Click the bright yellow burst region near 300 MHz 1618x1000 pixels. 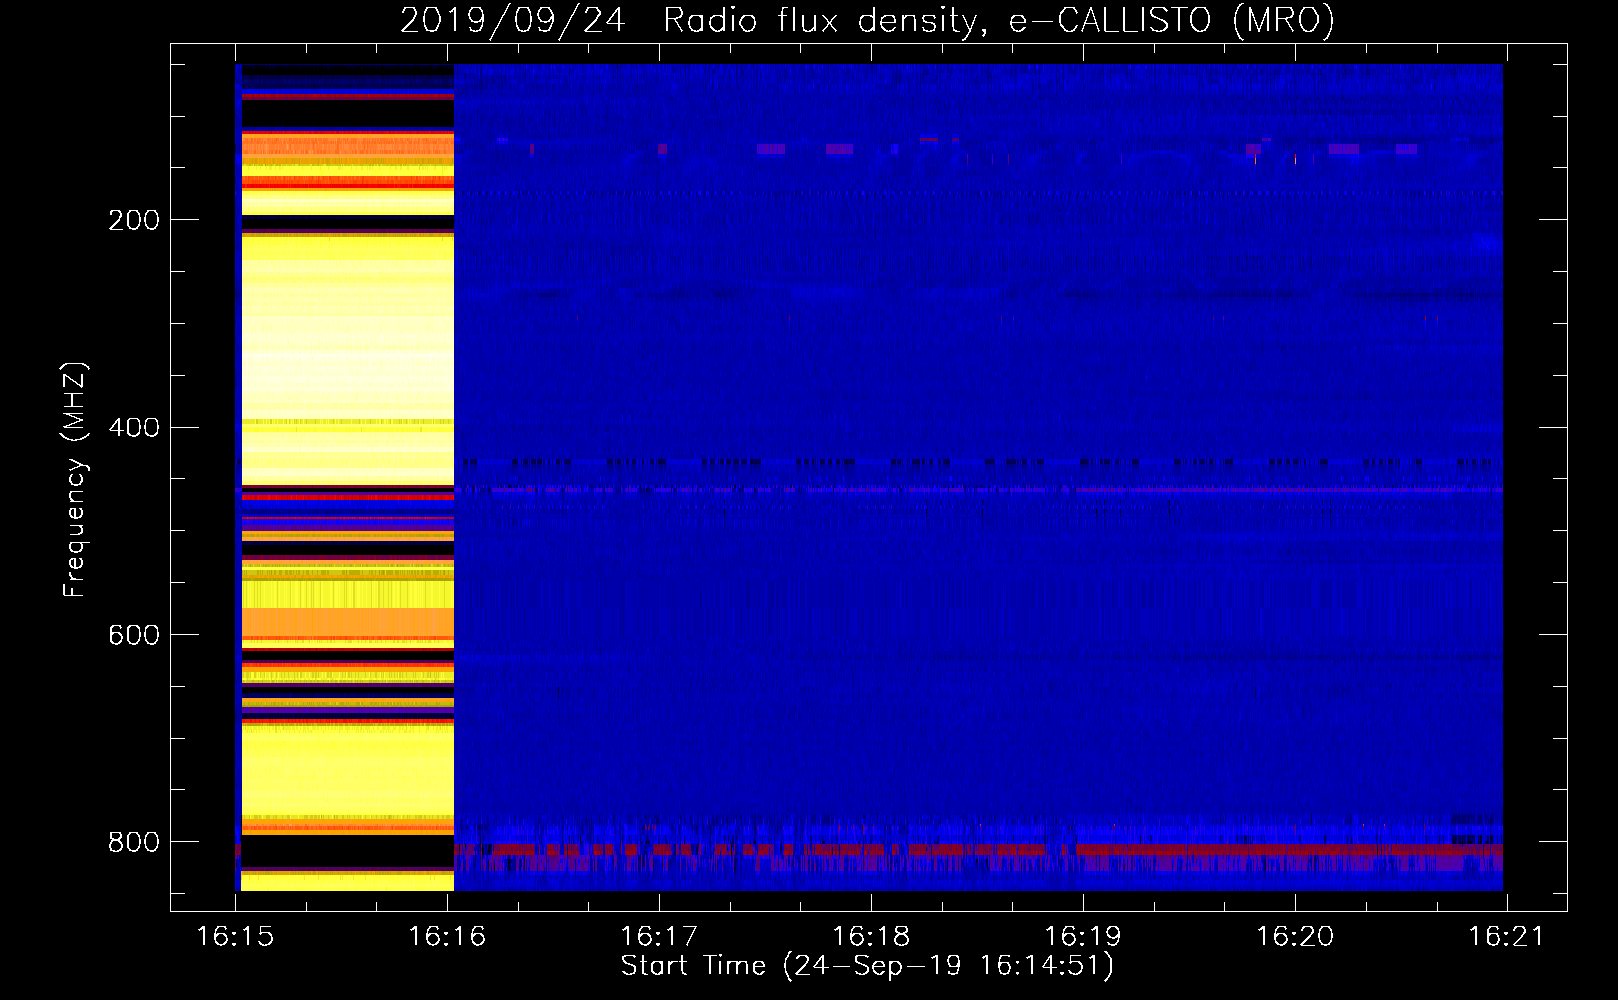pyautogui.click(x=347, y=360)
